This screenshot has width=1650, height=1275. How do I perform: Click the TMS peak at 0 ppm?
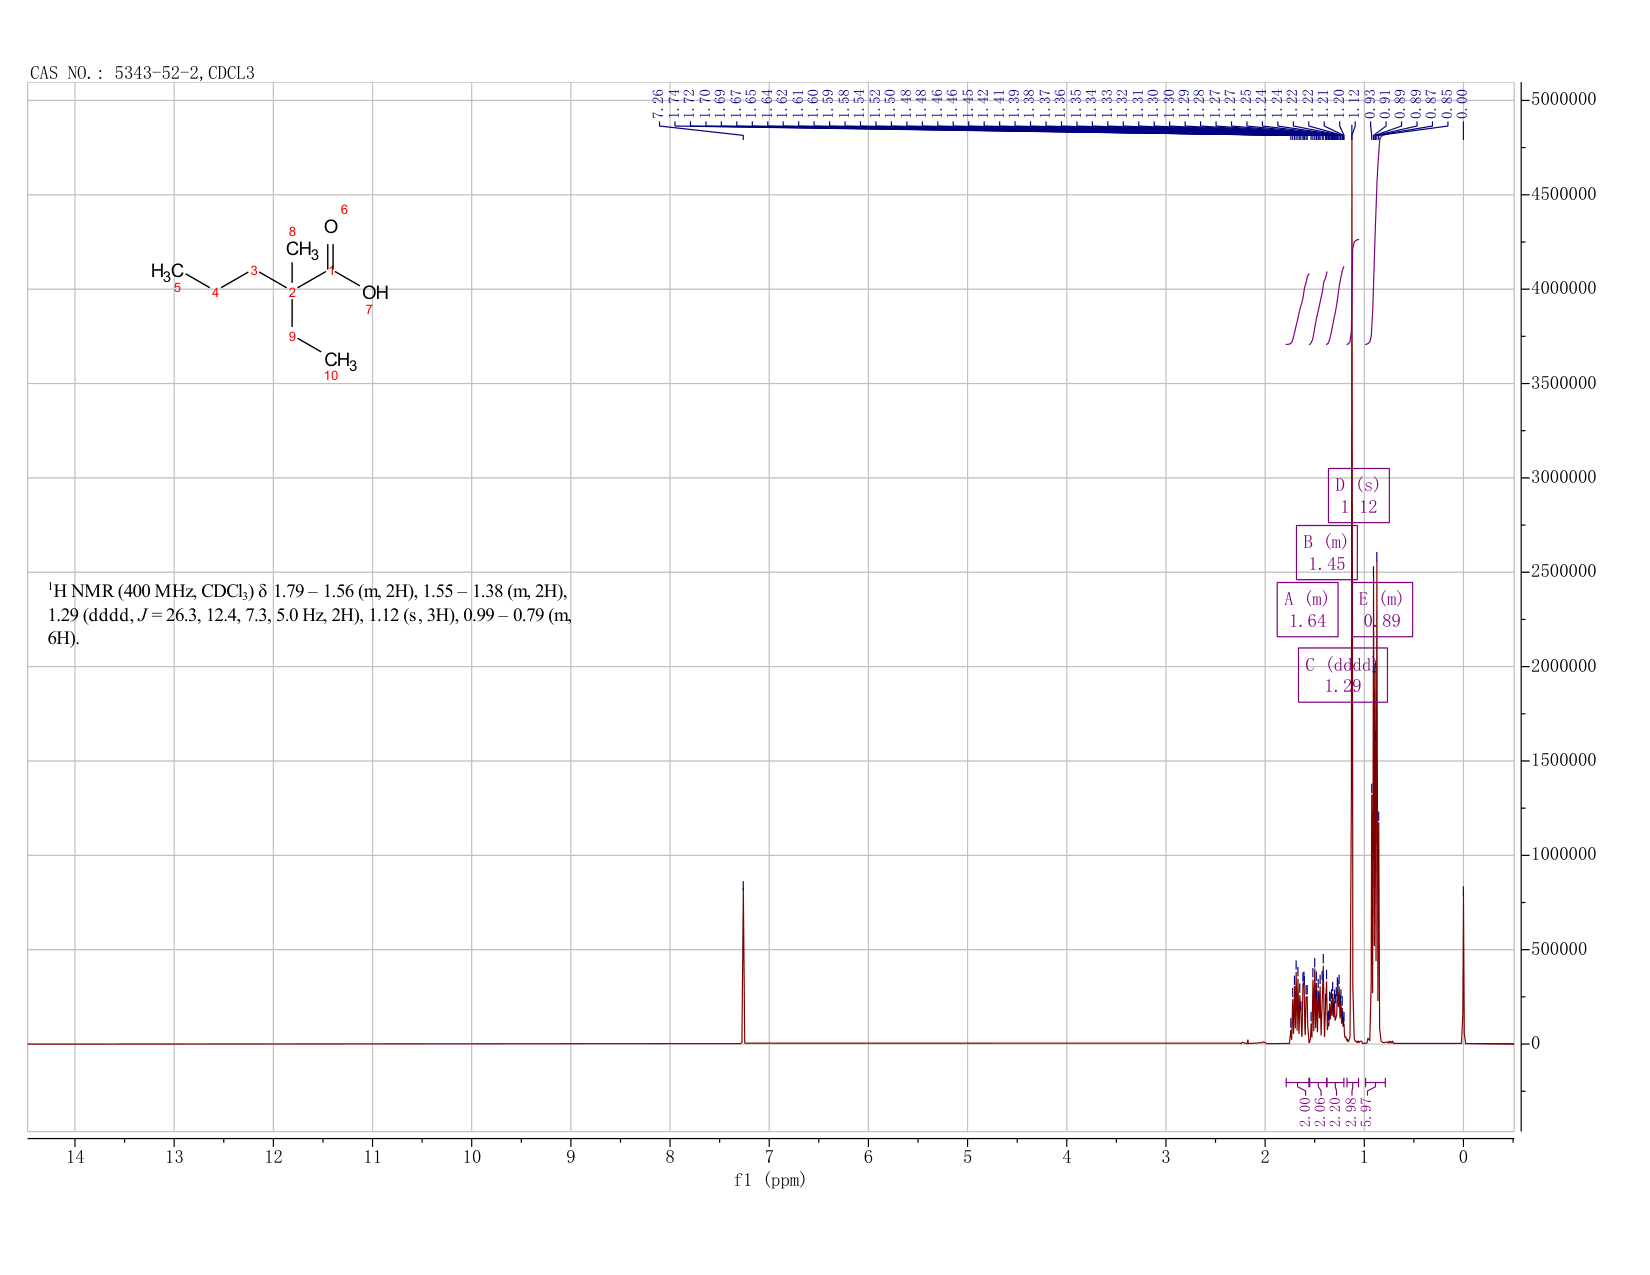(x=1463, y=965)
